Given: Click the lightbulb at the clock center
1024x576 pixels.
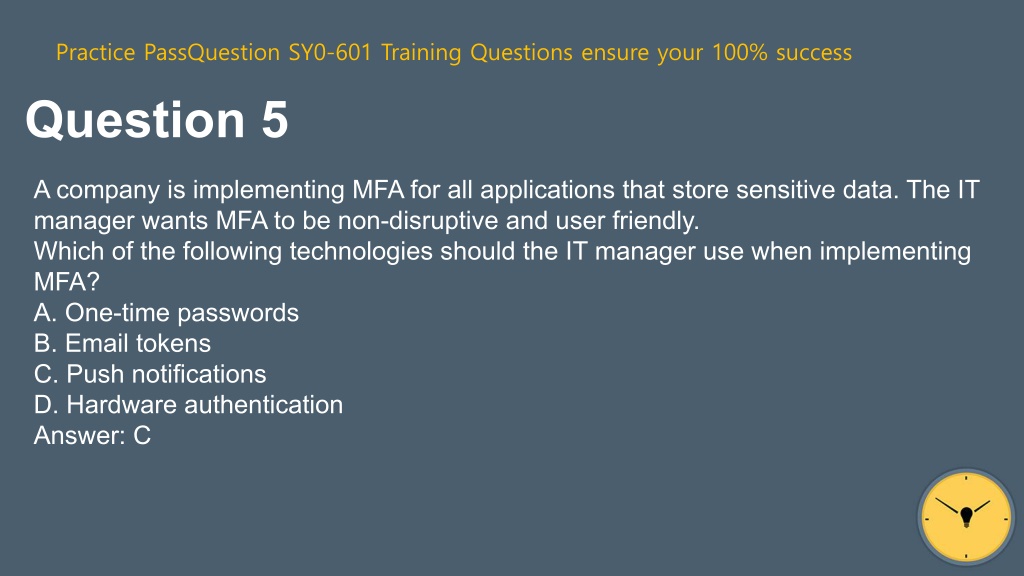Looking at the screenshot, I should point(967,516).
